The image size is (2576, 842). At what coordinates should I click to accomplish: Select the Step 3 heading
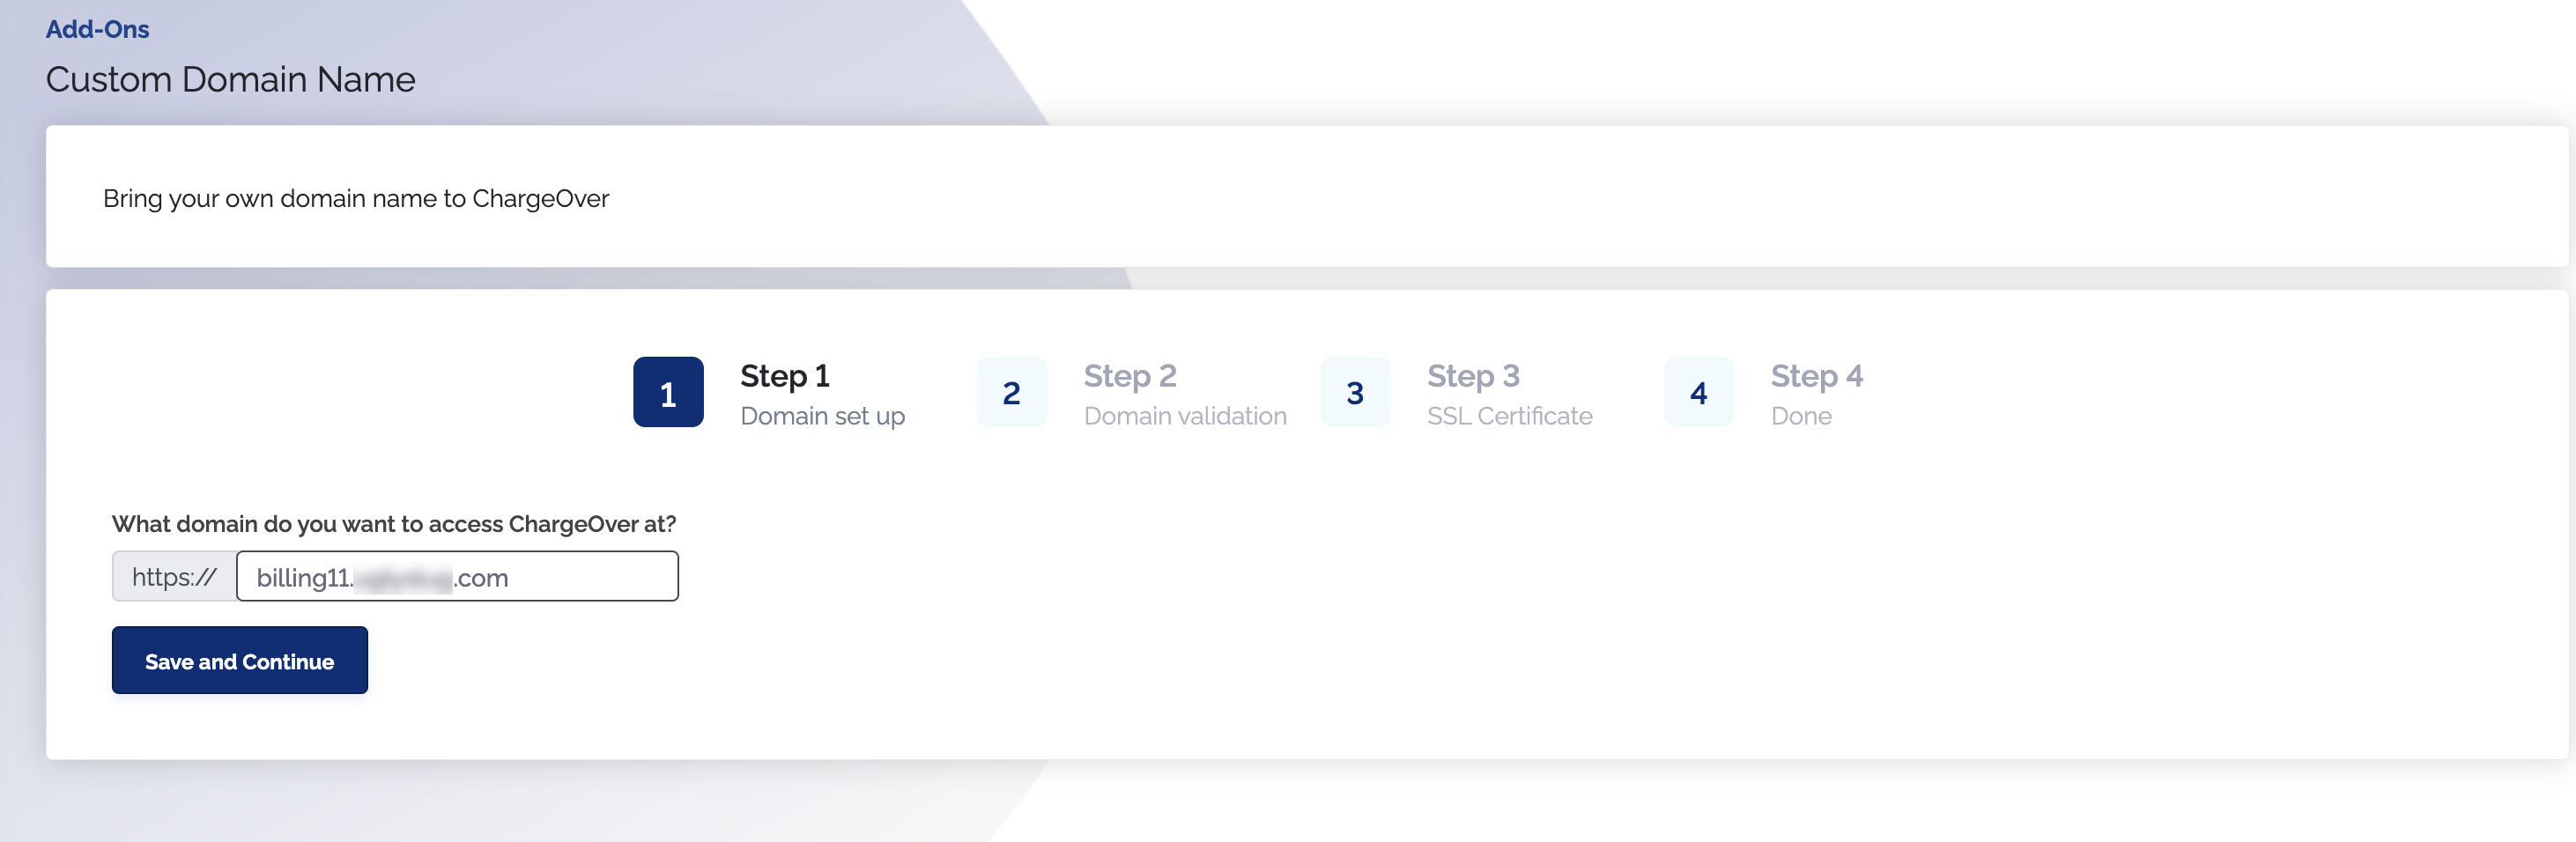[x=1473, y=376]
